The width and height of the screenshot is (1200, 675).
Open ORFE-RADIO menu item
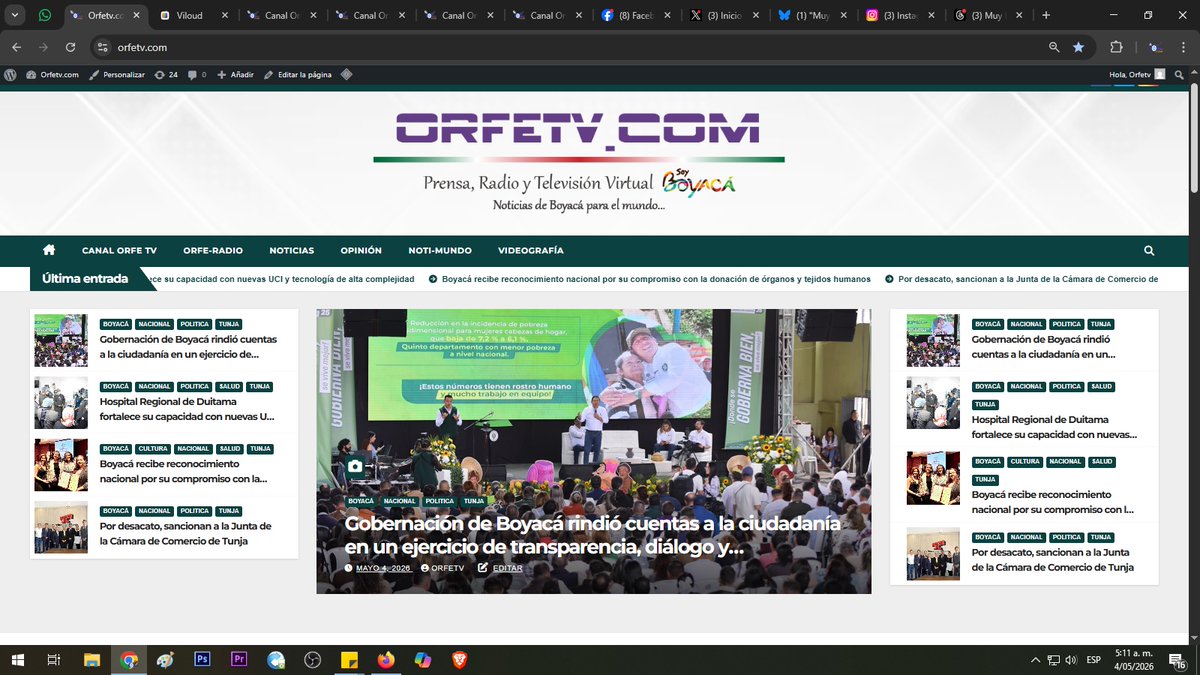tap(213, 251)
